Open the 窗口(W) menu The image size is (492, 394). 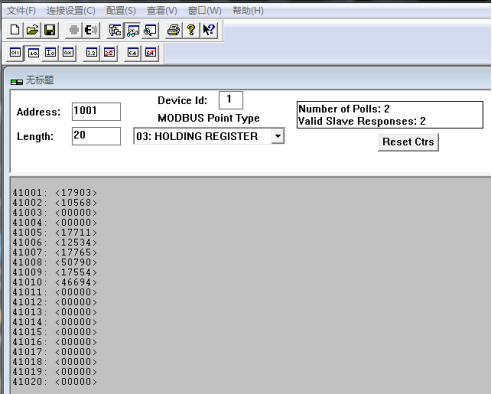[x=204, y=11]
